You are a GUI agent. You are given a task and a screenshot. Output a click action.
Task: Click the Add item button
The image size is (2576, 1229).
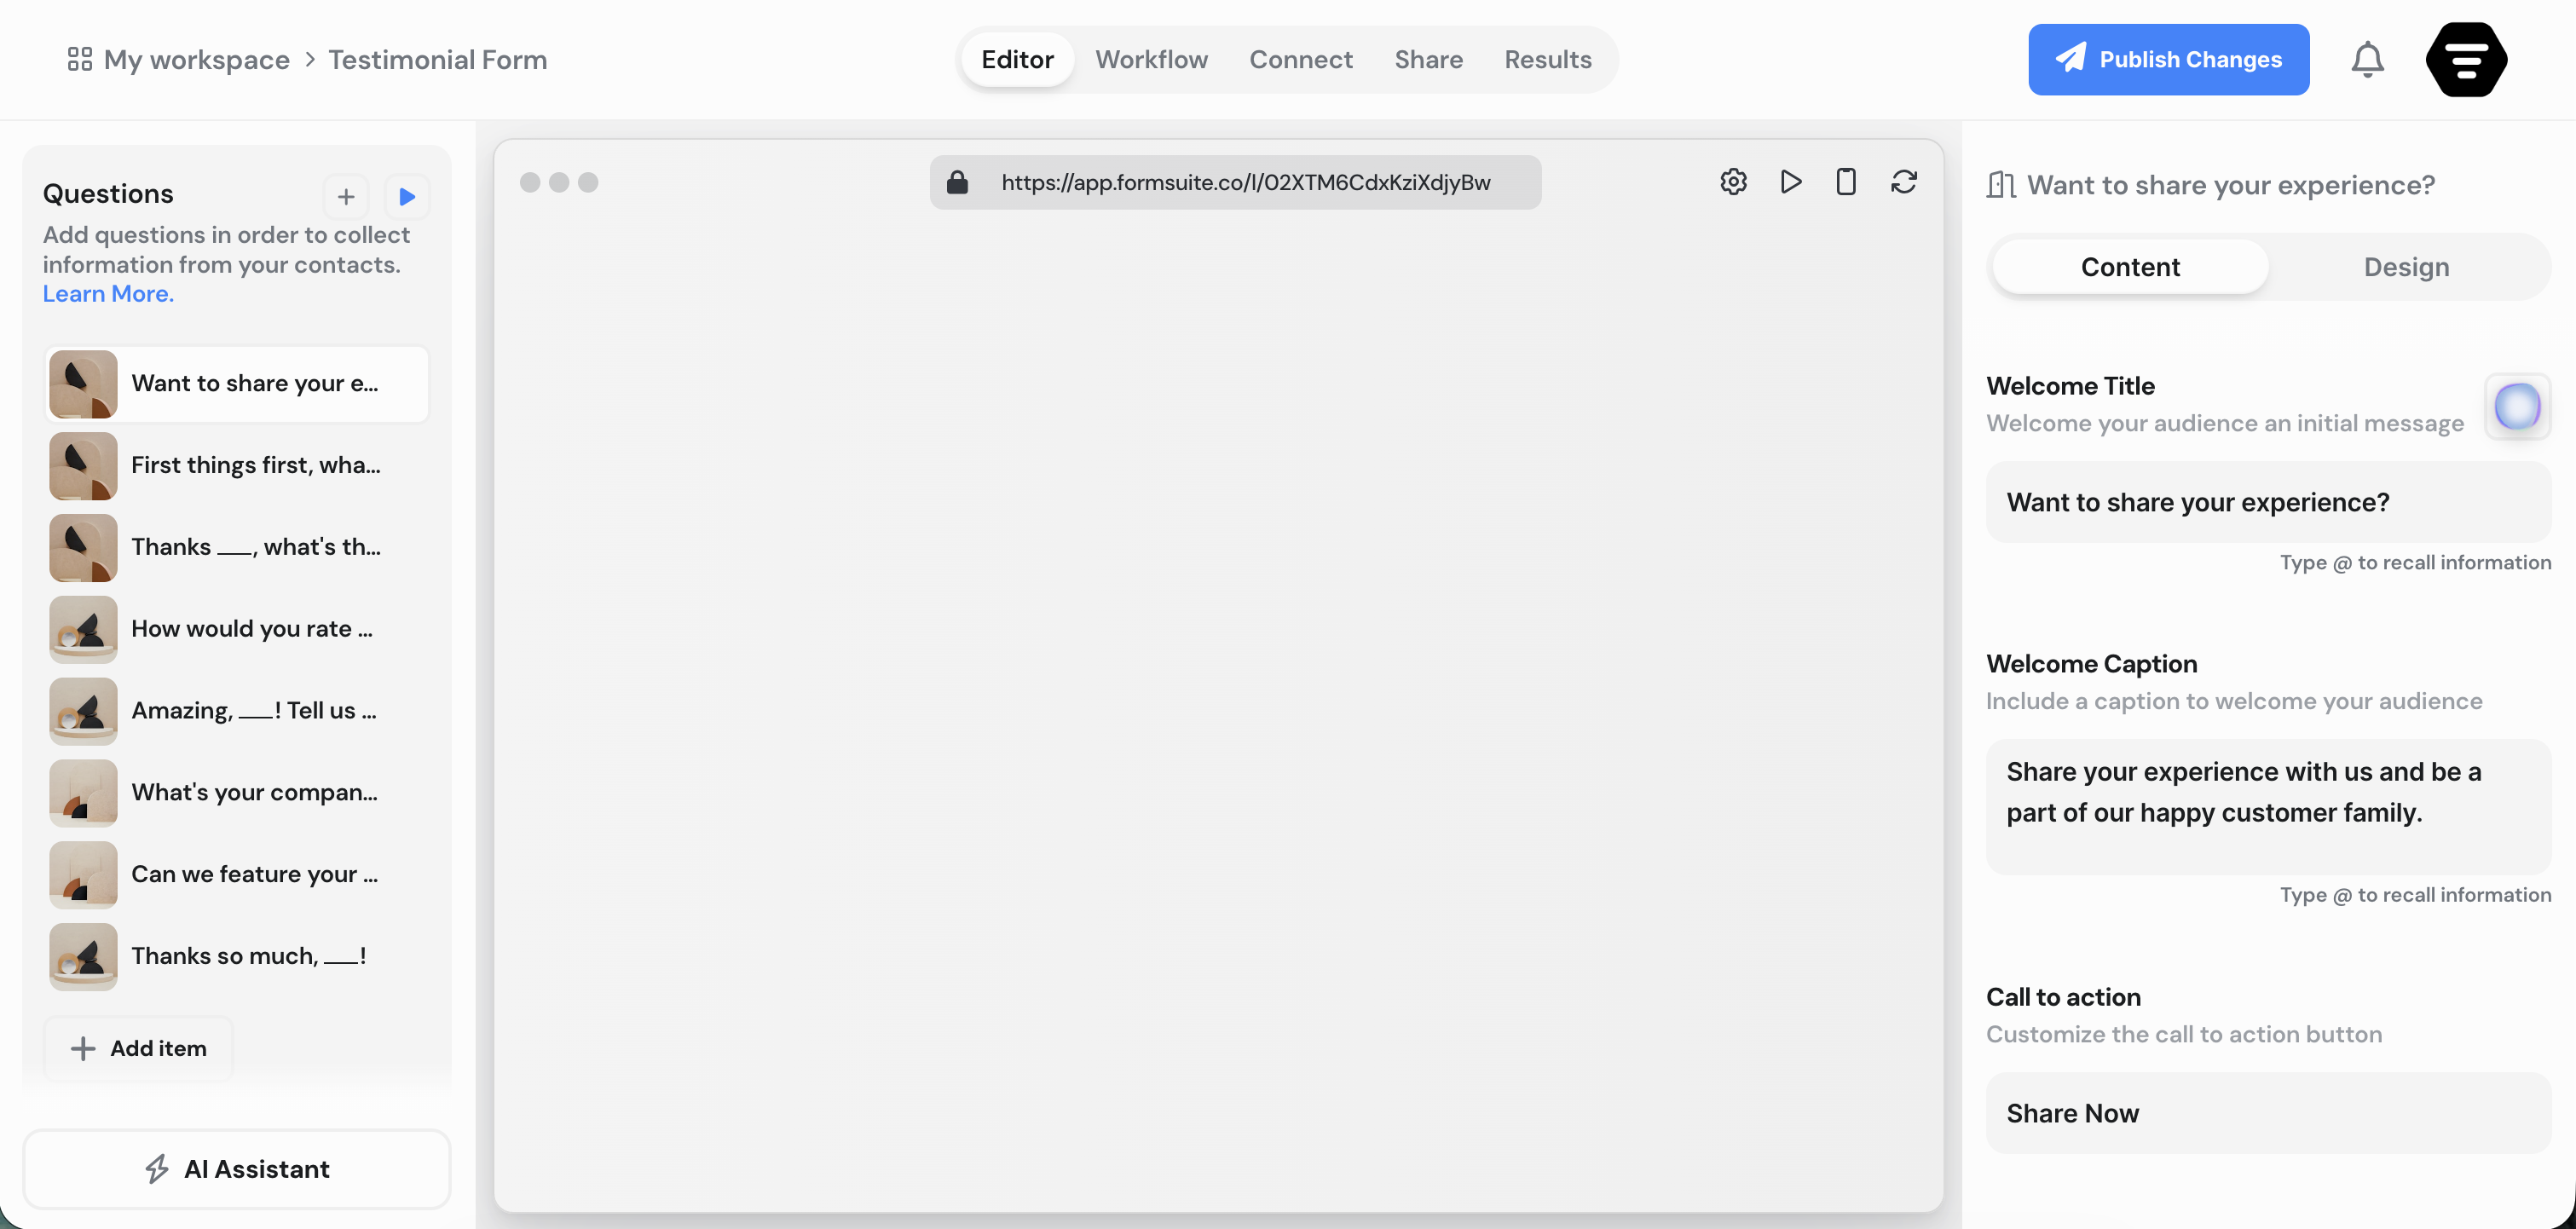tap(139, 1047)
